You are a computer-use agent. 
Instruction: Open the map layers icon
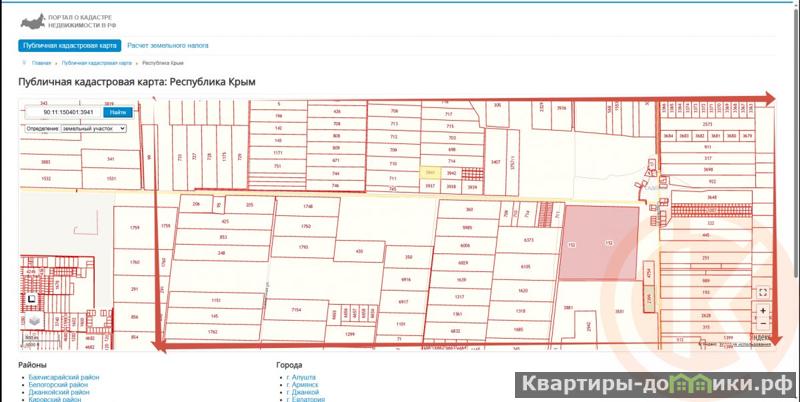coord(31,323)
